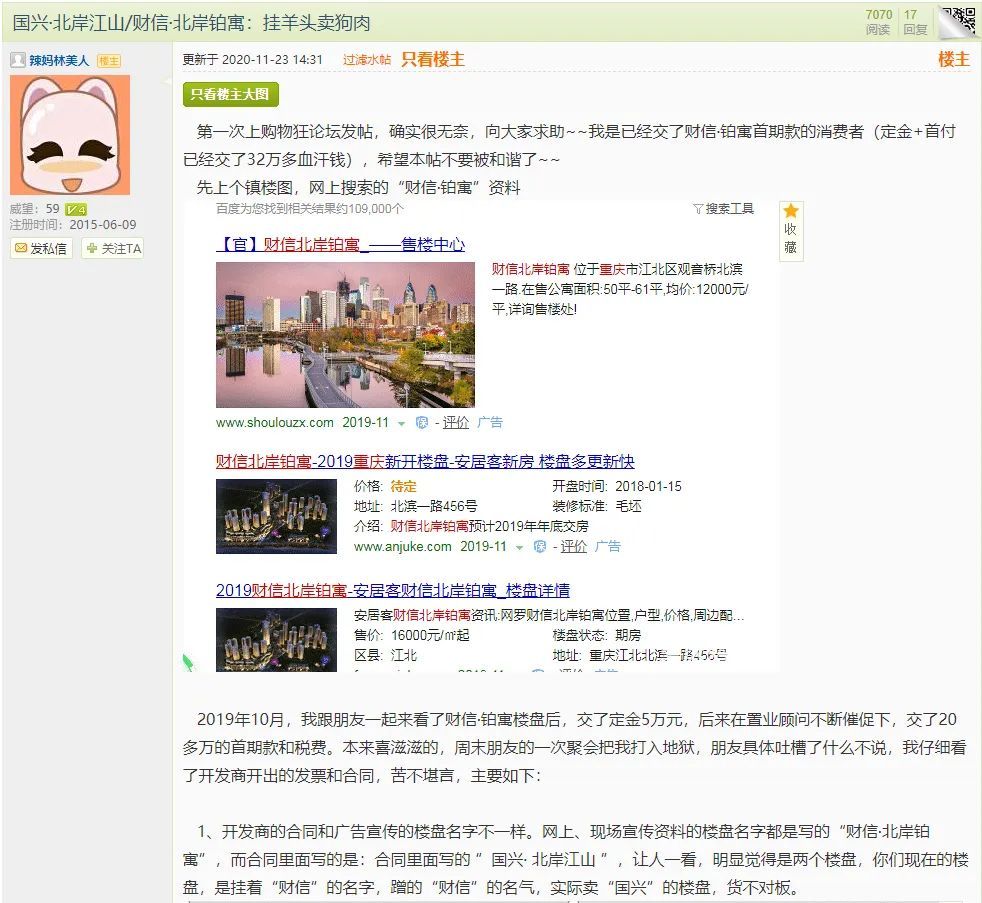Click the city skyline thumbnail image
The width and height of the screenshot is (982, 903).
point(345,335)
